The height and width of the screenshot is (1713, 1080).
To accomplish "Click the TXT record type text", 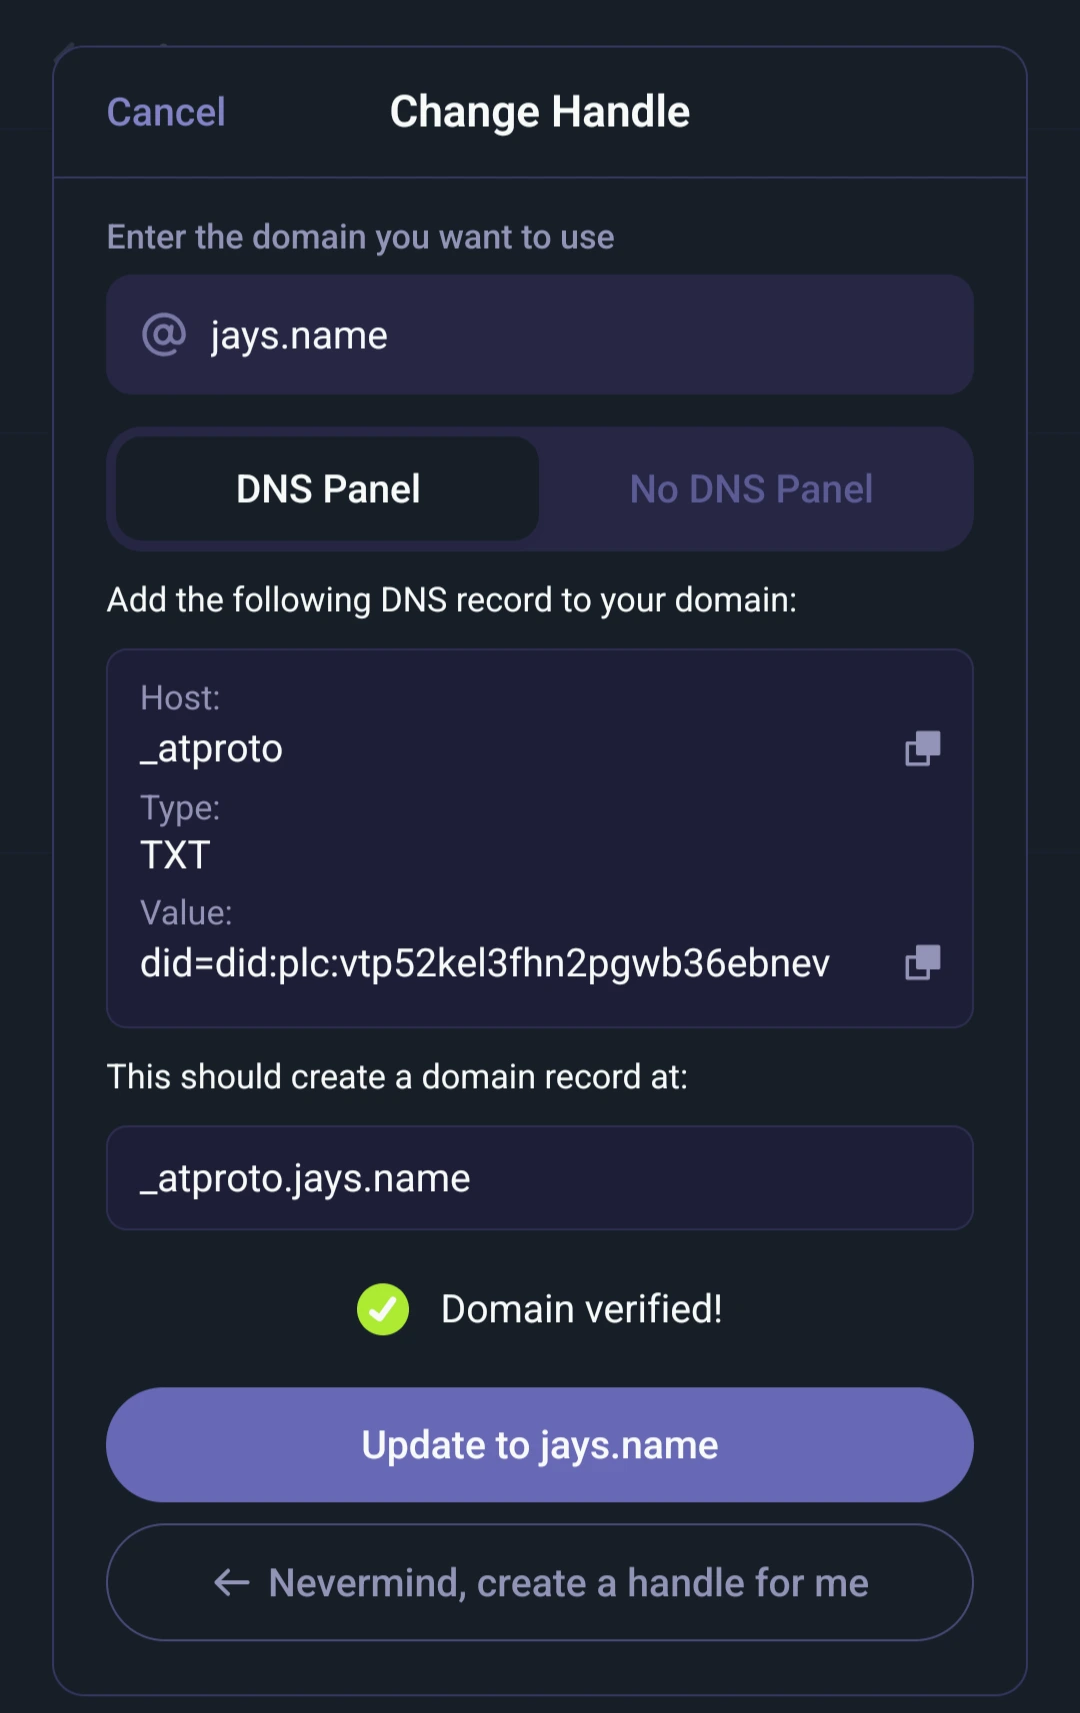I will point(176,855).
